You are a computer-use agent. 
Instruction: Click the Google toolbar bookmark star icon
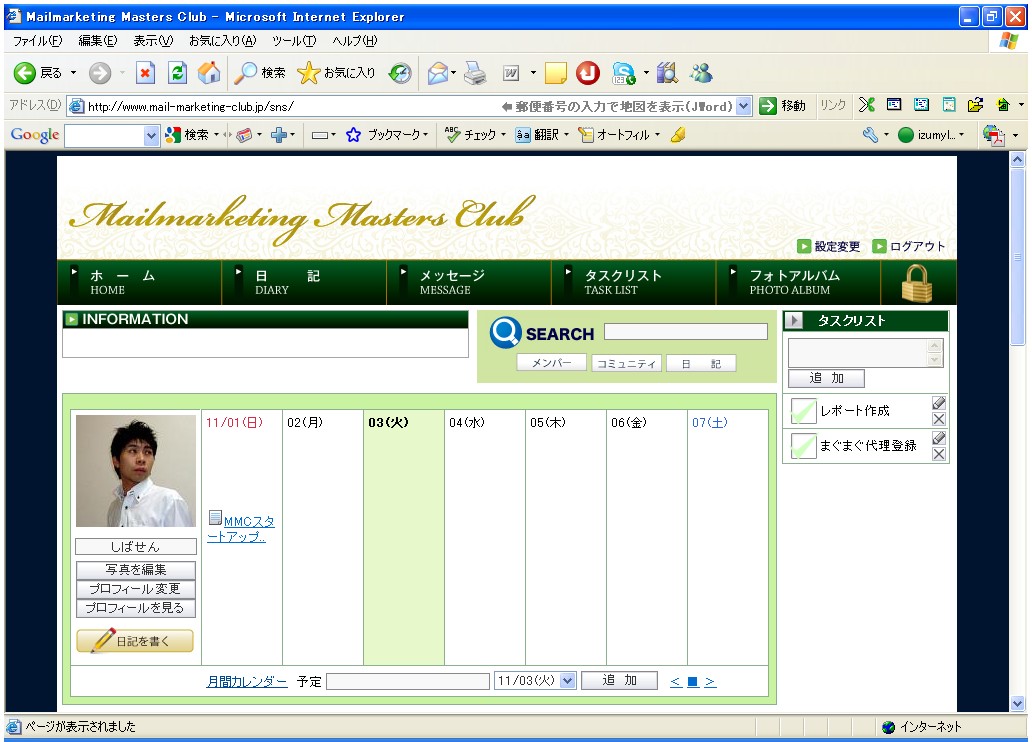tap(353, 135)
